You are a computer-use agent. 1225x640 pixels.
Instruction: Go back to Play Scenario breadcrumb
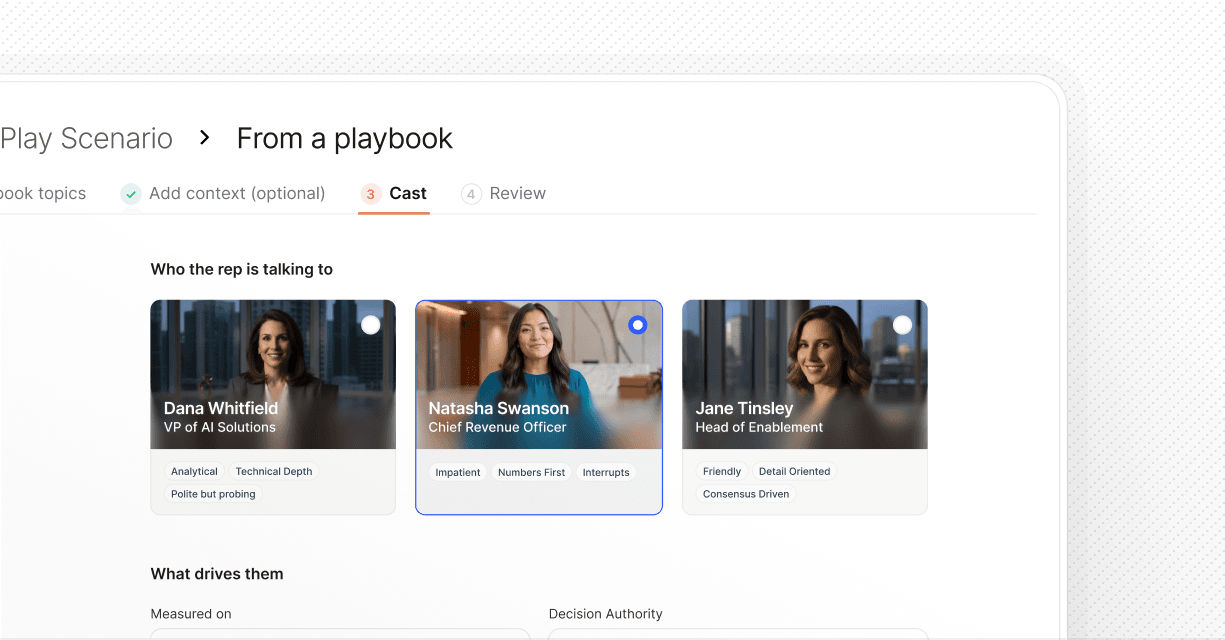point(86,138)
